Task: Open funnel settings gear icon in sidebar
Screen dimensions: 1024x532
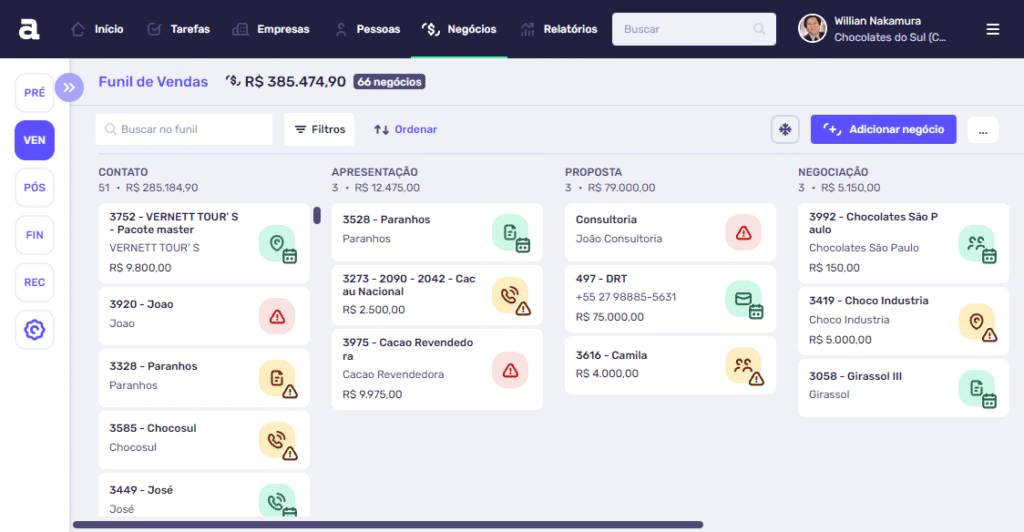Action: click(x=35, y=330)
